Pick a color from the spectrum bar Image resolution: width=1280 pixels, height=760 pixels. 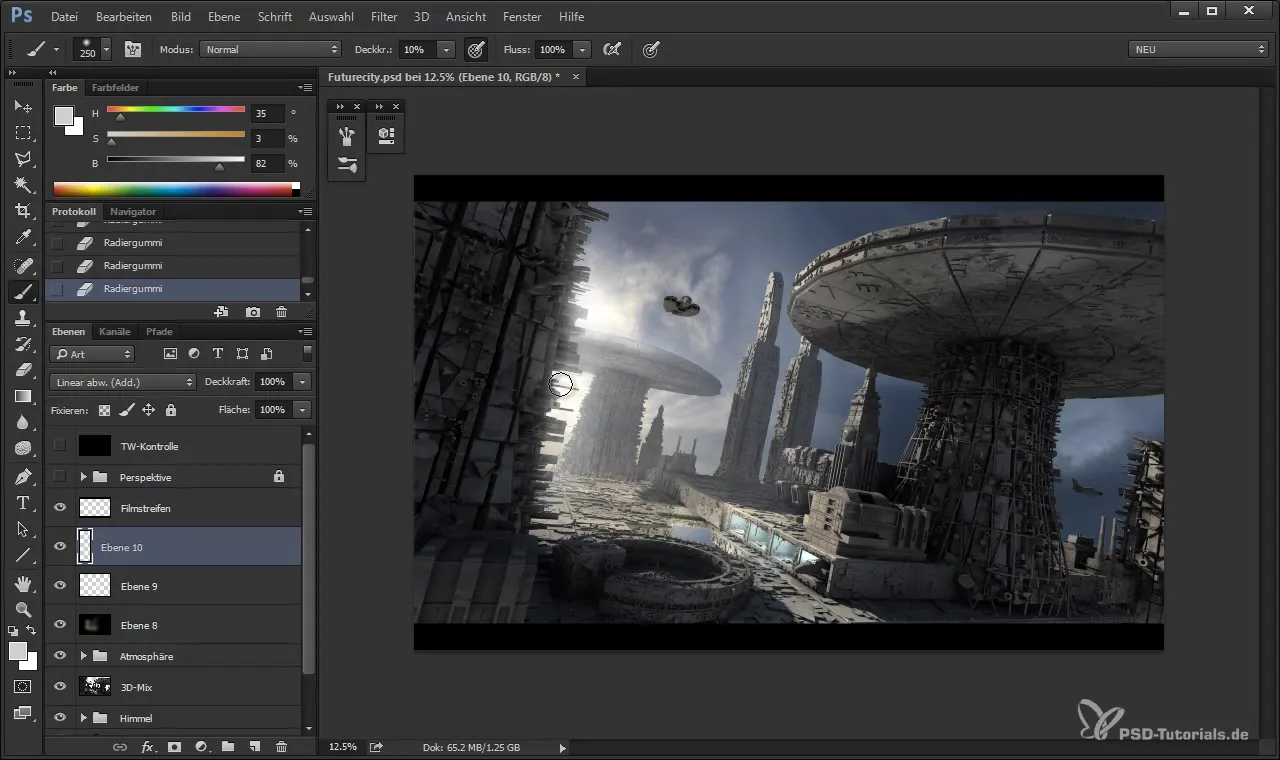(173, 188)
